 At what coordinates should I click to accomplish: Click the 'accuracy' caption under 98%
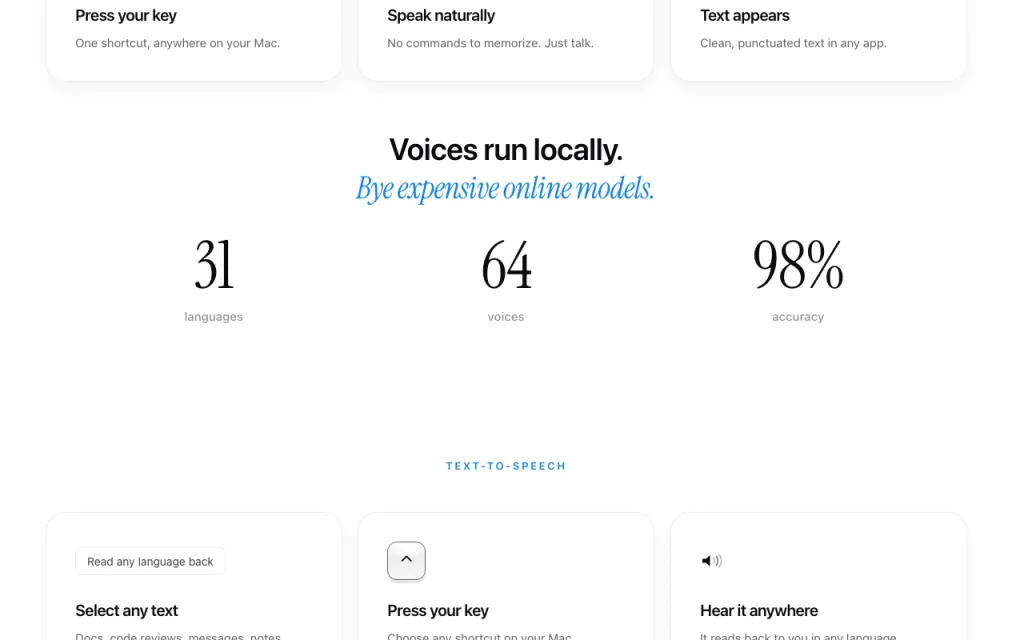click(x=798, y=317)
